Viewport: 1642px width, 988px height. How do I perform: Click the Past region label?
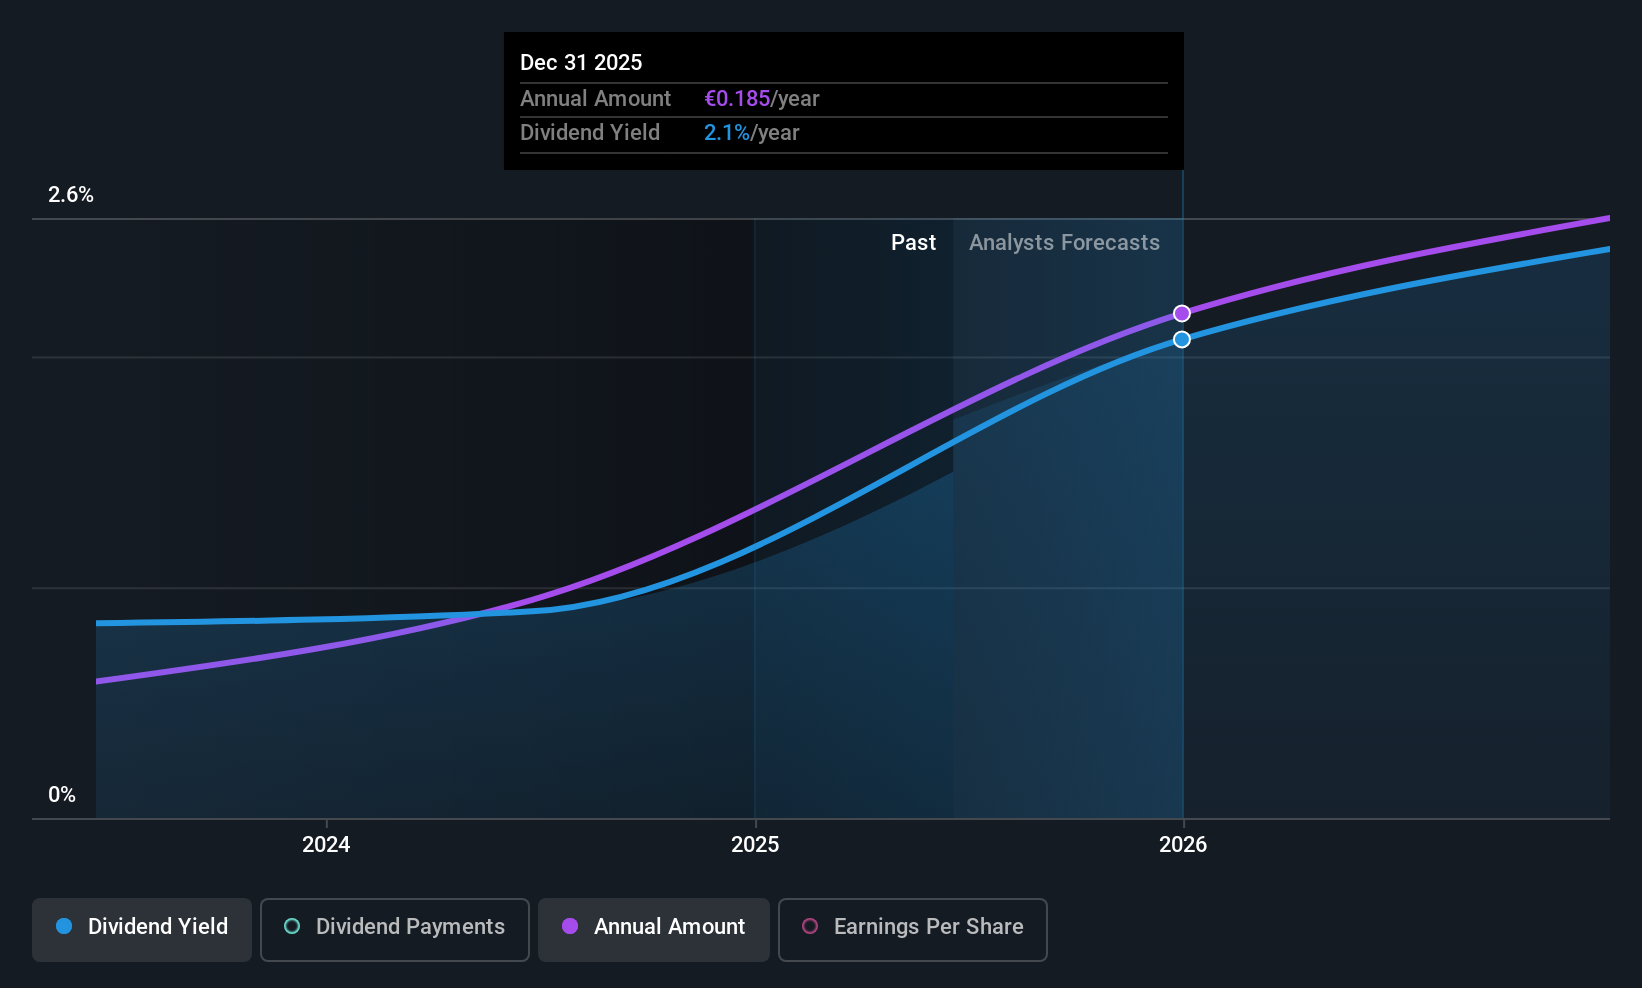(913, 243)
